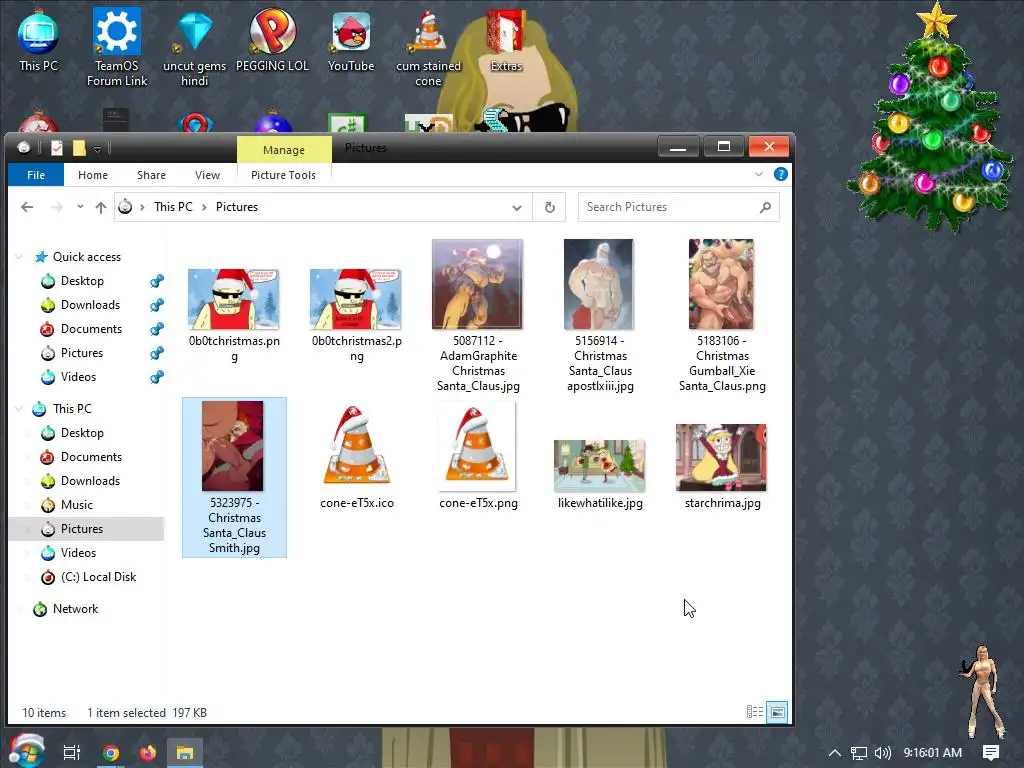The image size is (1024, 768).
Task: Open the Picture Tools tab
Action: (283, 175)
